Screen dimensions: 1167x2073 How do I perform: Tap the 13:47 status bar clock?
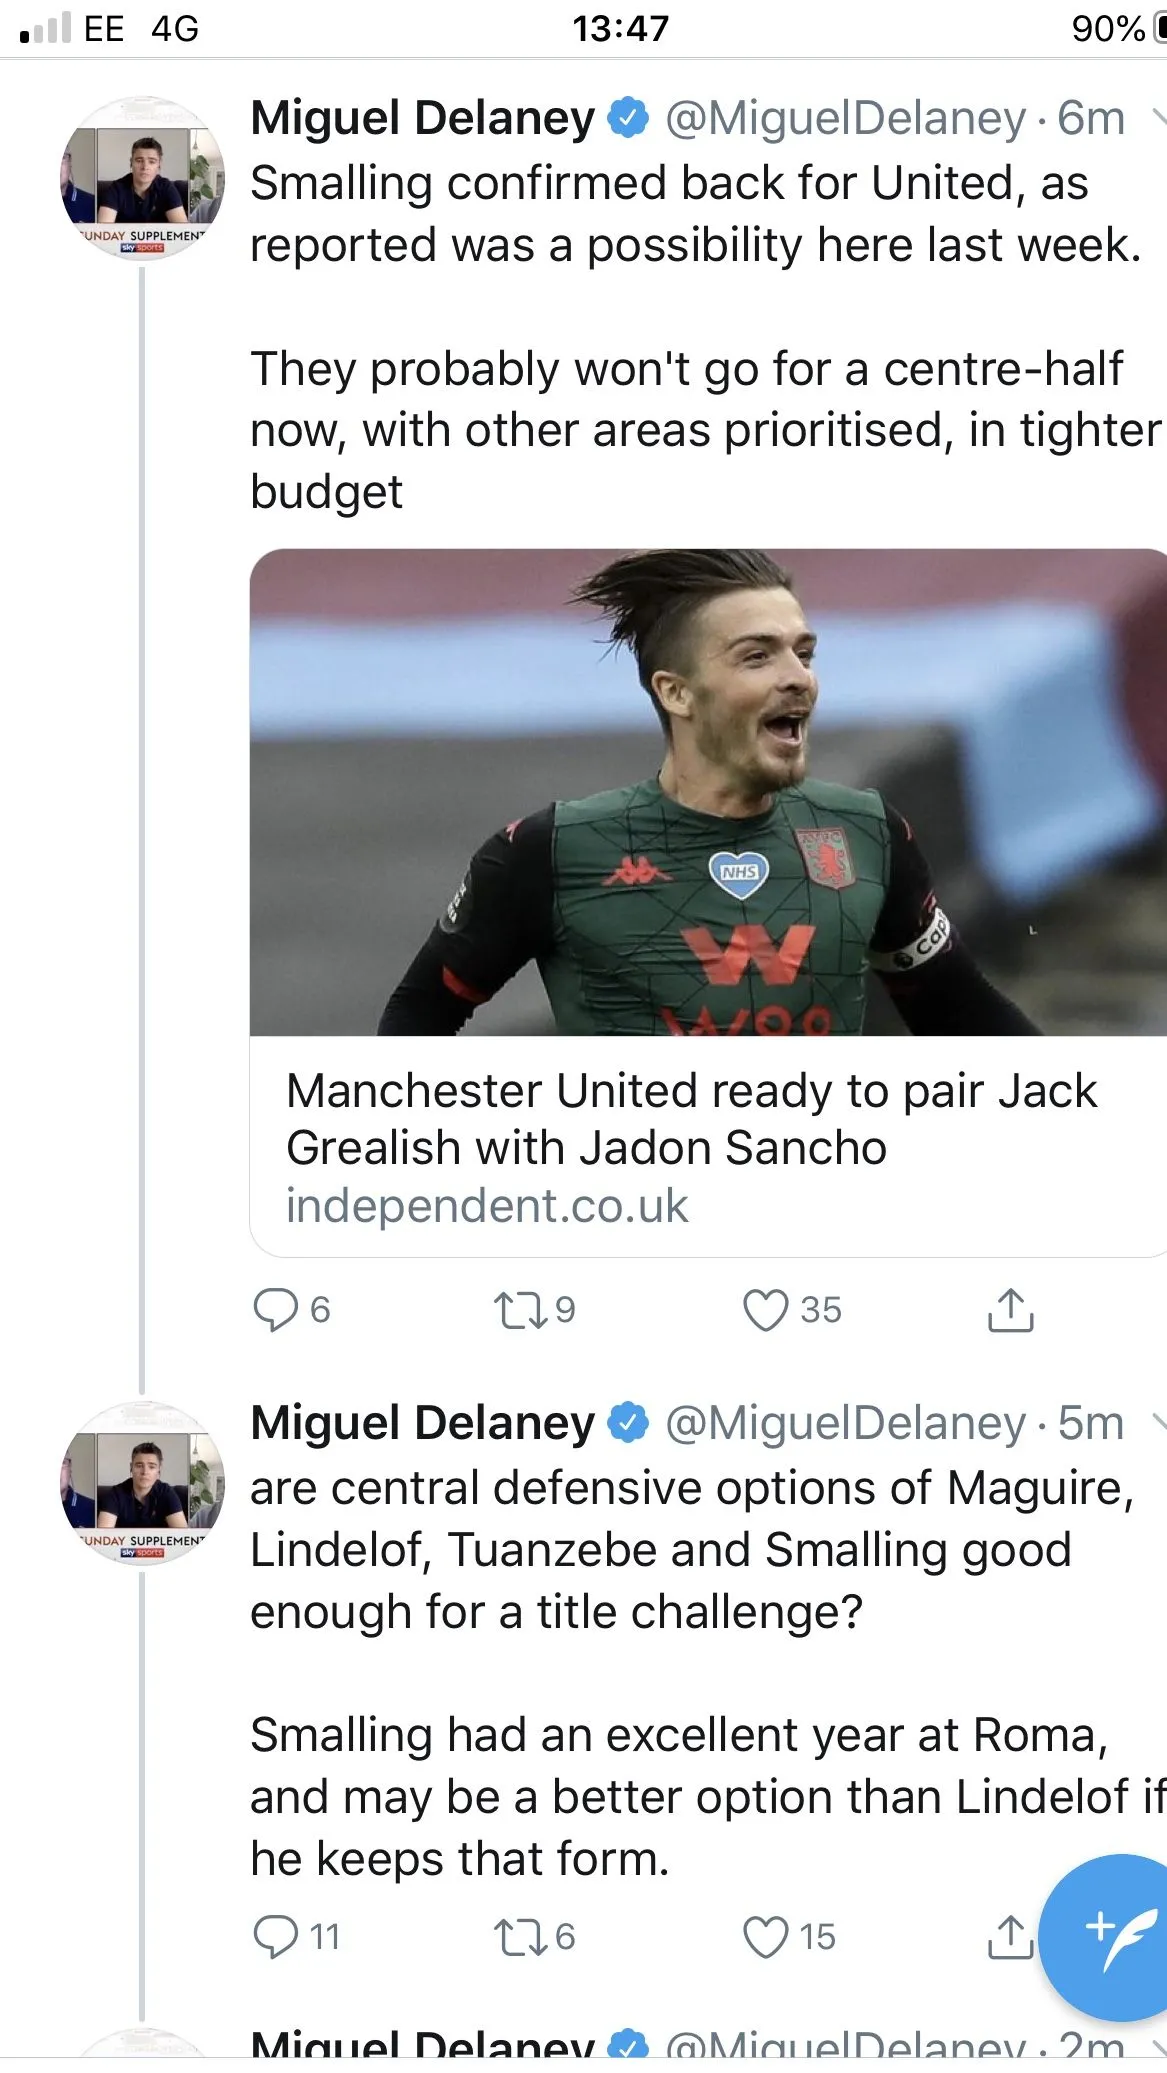(x=620, y=28)
